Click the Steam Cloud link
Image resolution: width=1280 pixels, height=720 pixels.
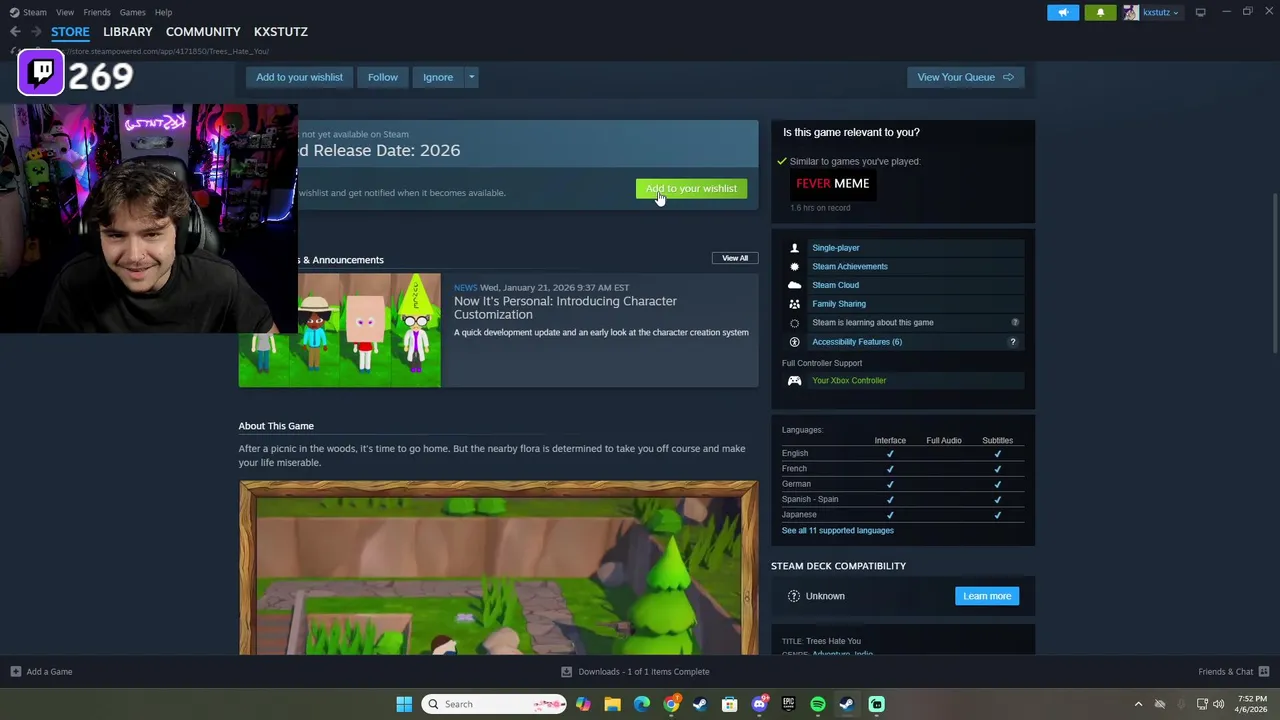click(835, 285)
